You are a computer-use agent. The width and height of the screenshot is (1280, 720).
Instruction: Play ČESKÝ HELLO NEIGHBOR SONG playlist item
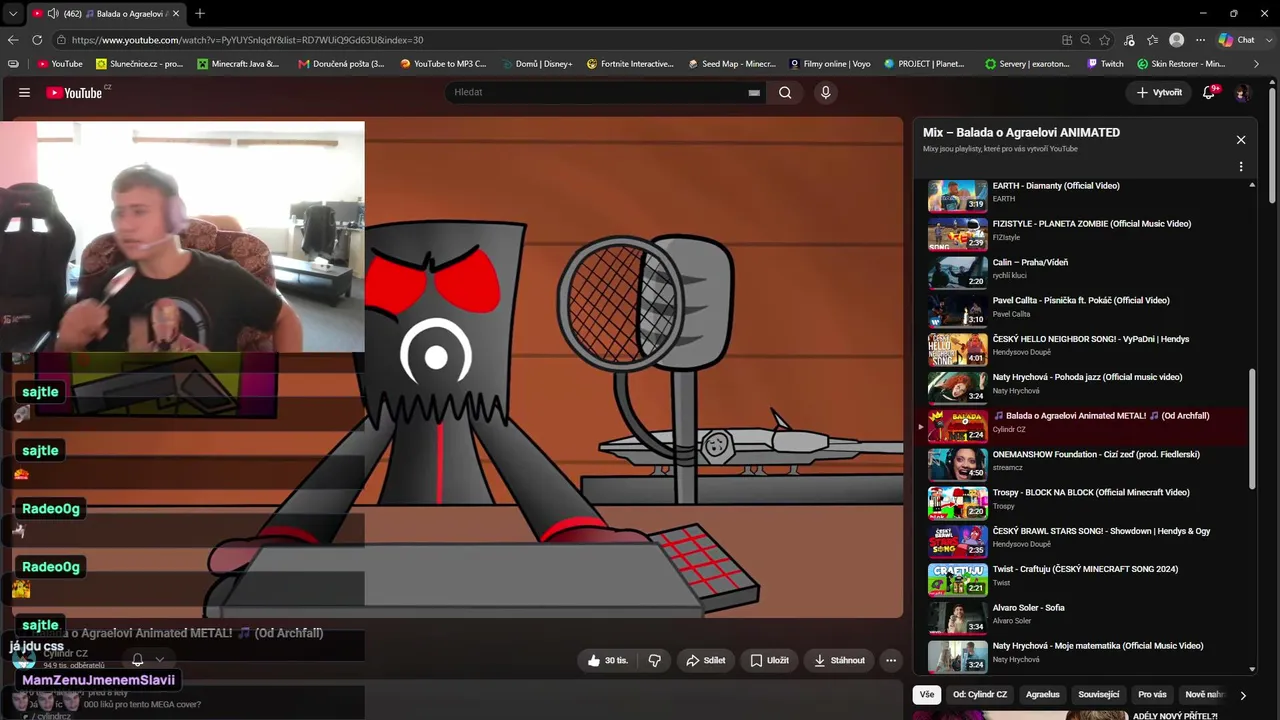tap(1085, 350)
